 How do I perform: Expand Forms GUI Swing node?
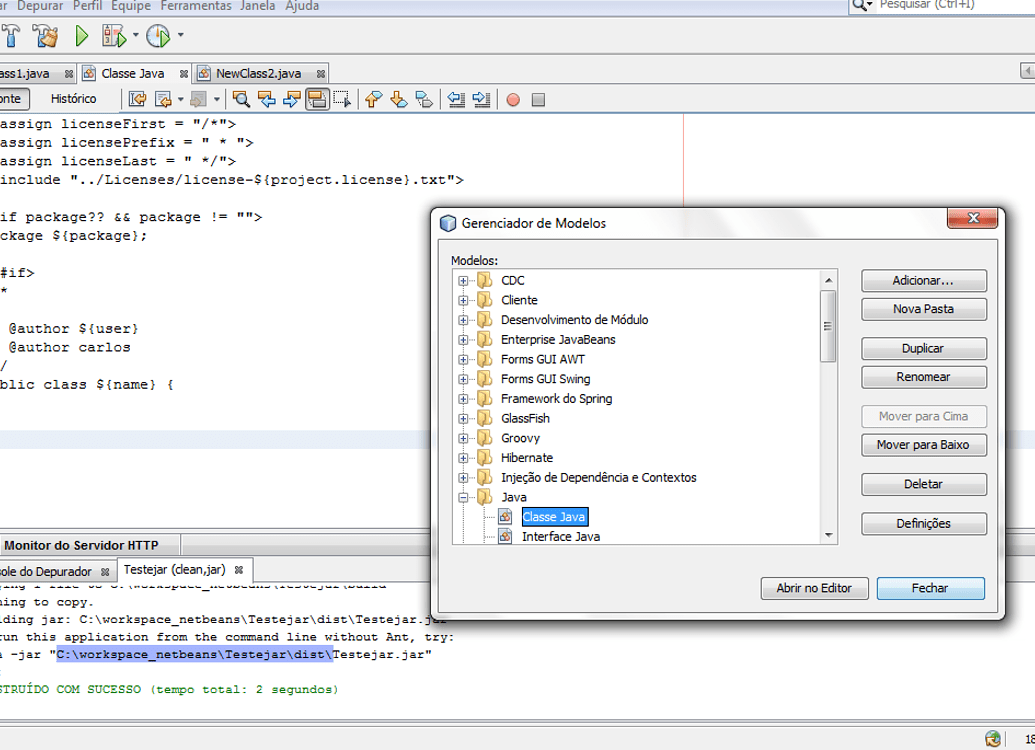pyautogui.click(x=463, y=380)
